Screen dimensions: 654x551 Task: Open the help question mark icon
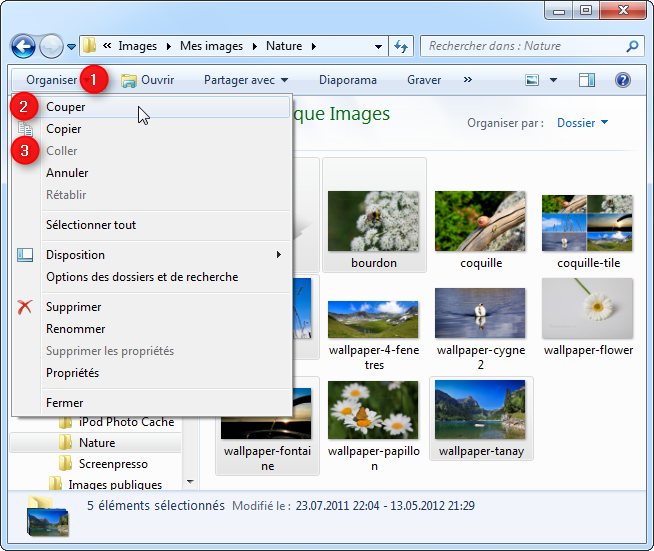622,80
